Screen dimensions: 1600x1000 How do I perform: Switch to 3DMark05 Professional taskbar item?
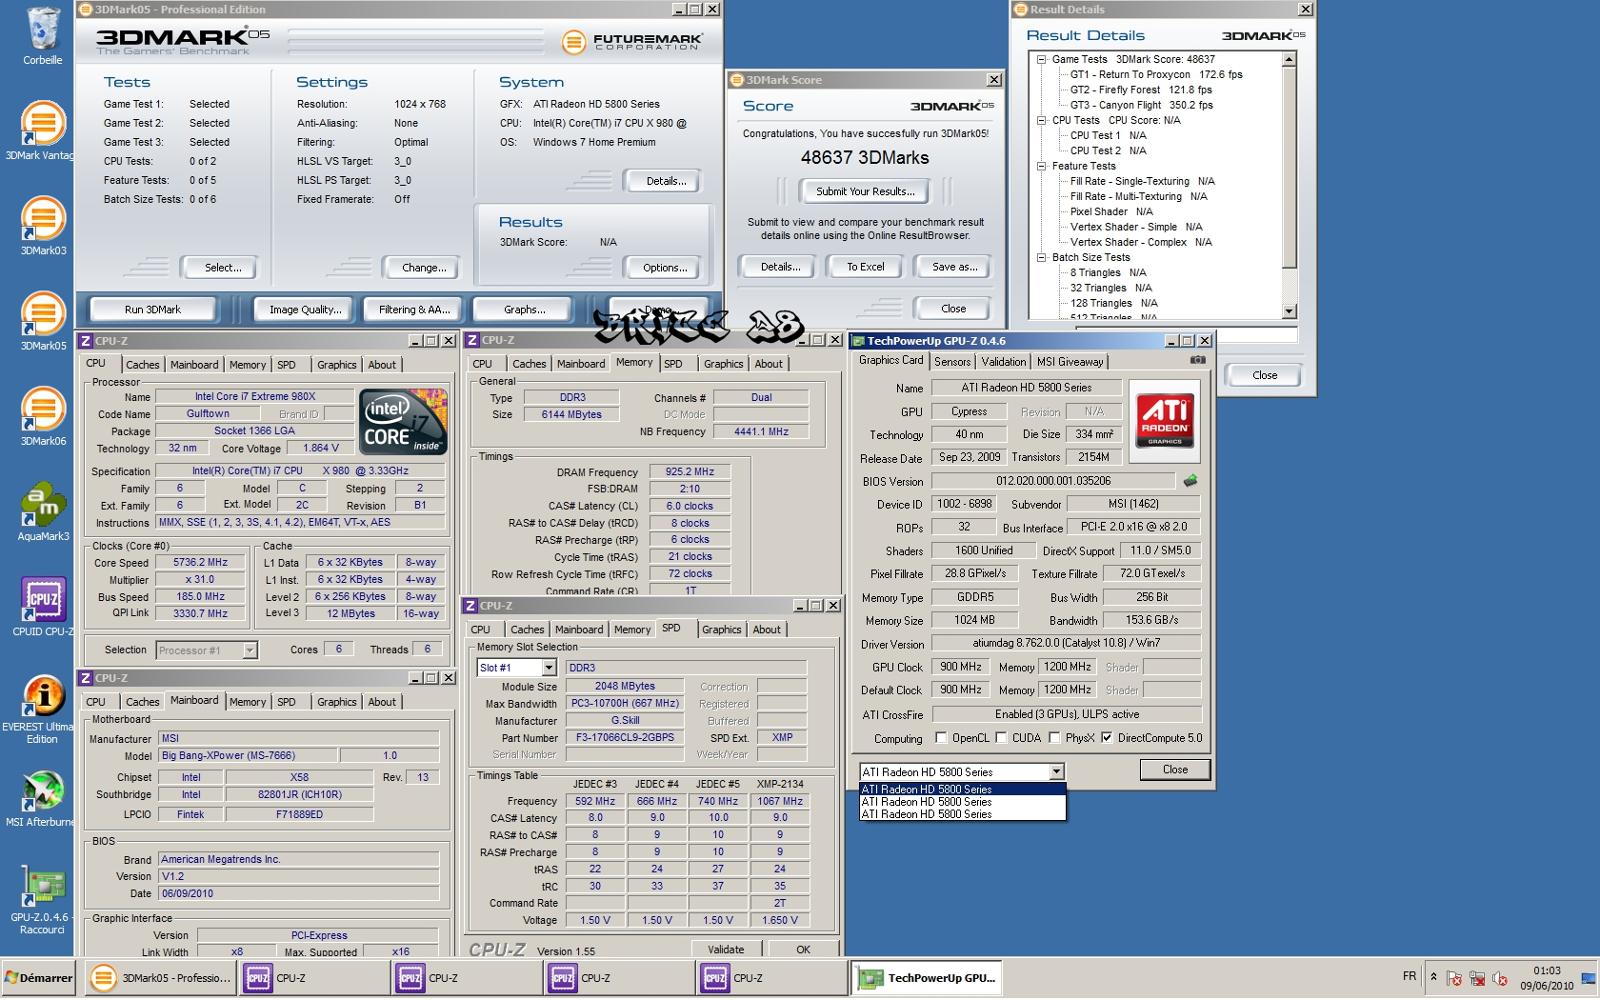tap(160, 978)
